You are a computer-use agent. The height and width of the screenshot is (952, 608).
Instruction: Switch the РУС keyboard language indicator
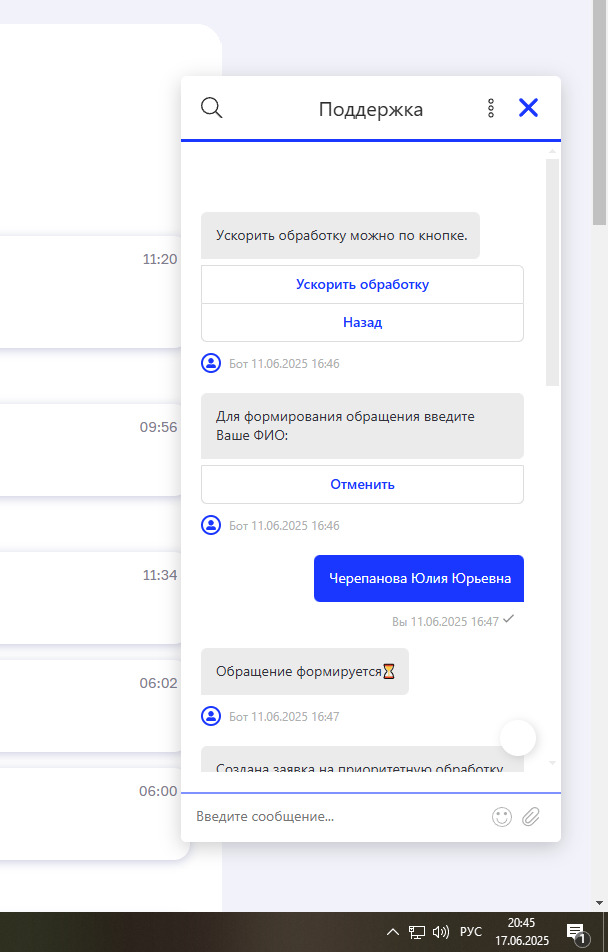coord(470,932)
